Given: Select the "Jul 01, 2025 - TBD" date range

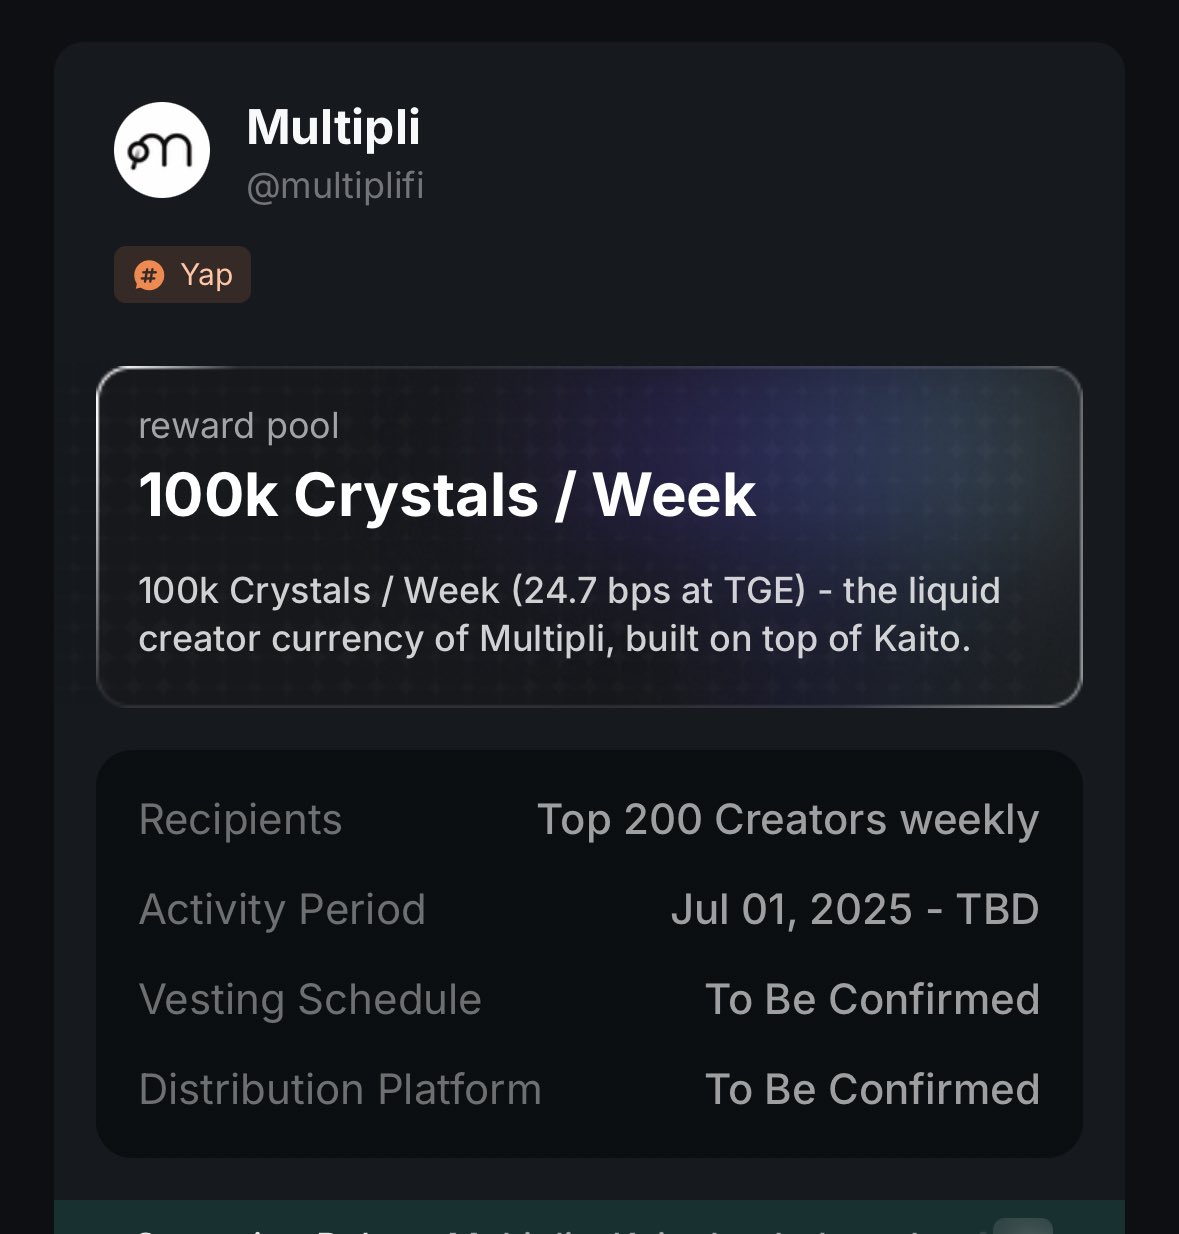Looking at the screenshot, I should pos(855,910).
